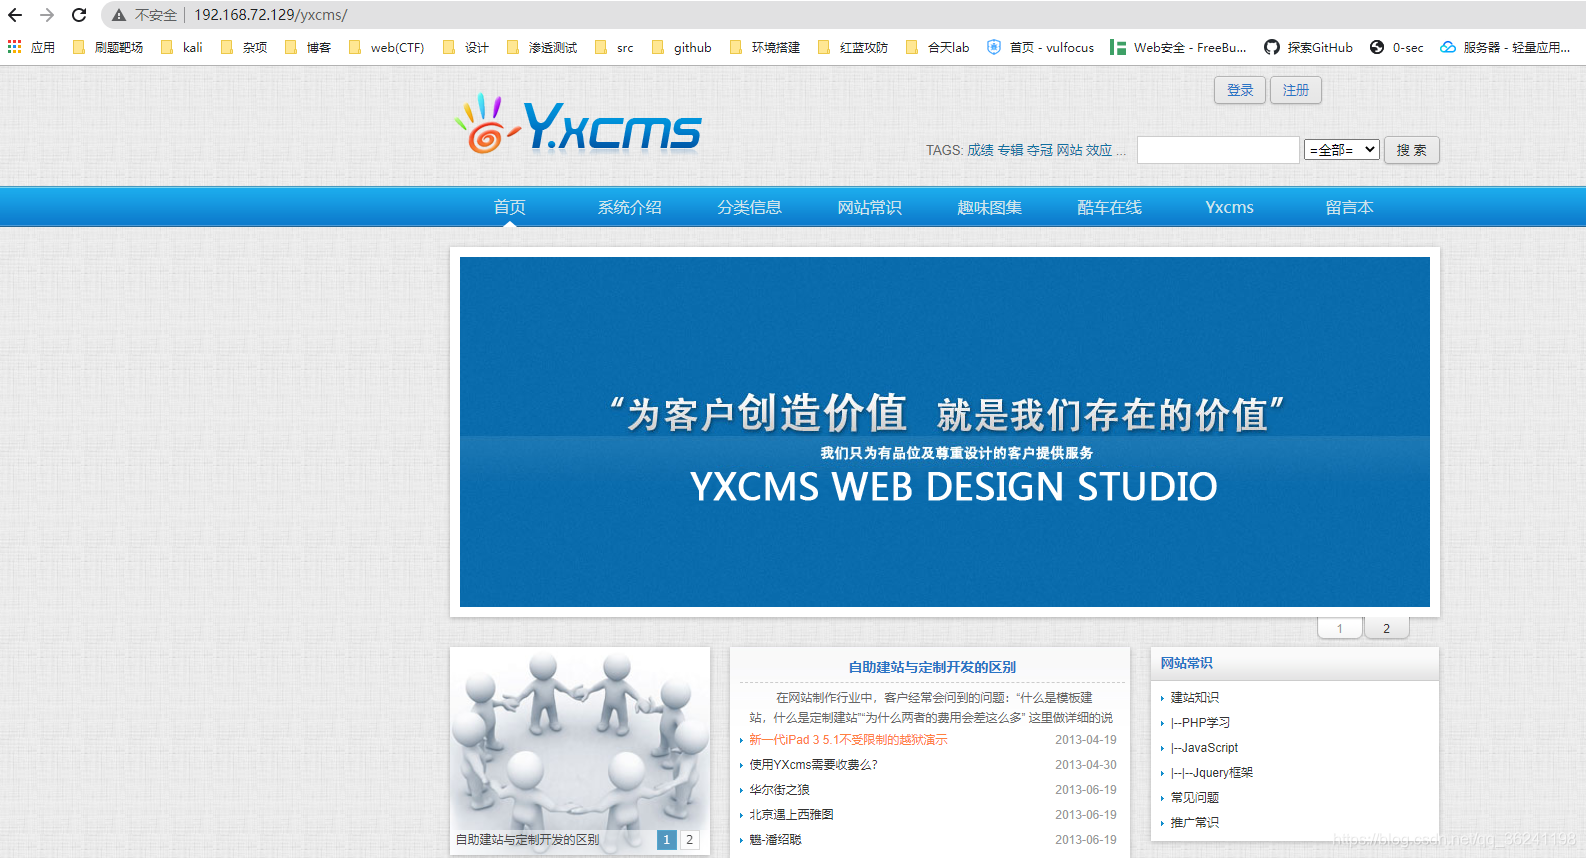Open the 网站常识 sidebar heading
The image size is (1586, 858).
[x=1186, y=663]
